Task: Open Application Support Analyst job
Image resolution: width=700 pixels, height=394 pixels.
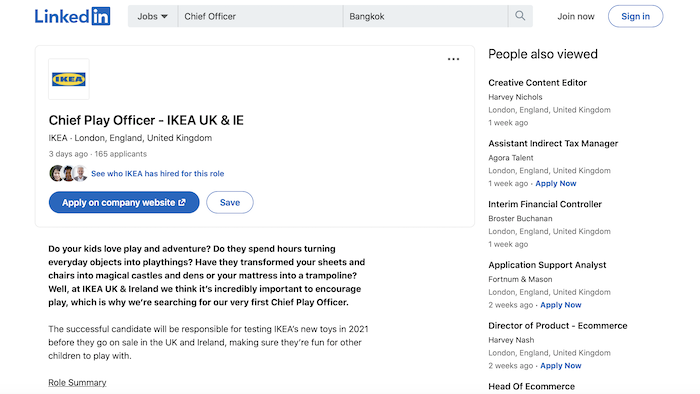Action: tap(547, 265)
